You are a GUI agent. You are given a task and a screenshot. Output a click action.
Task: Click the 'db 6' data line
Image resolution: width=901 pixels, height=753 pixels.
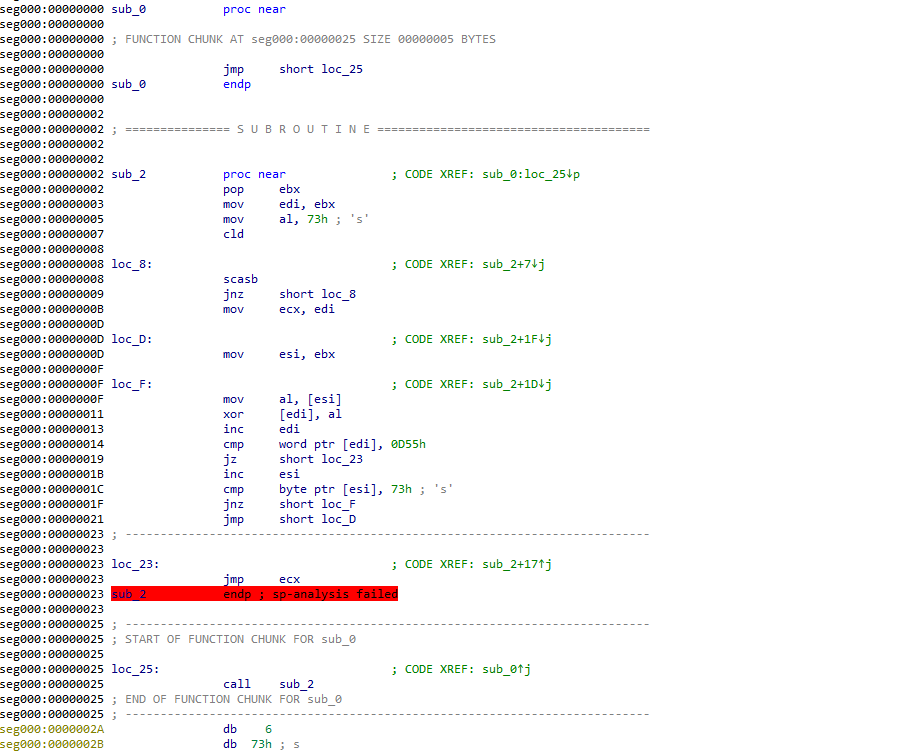[247, 729]
